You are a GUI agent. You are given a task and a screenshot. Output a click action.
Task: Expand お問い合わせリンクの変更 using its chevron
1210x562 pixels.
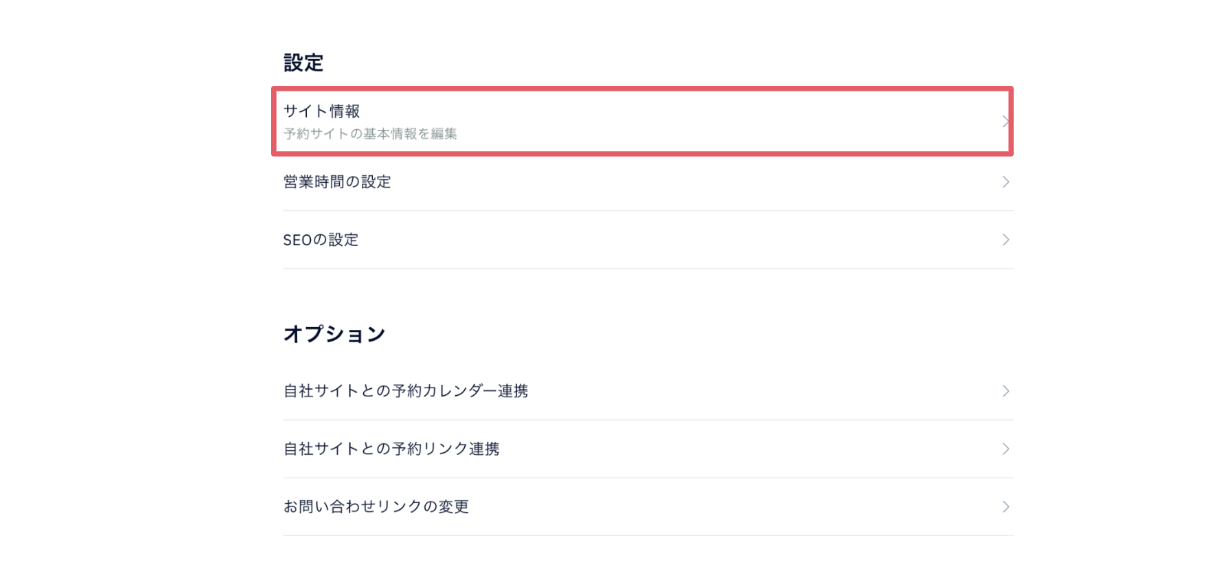pos(1005,507)
